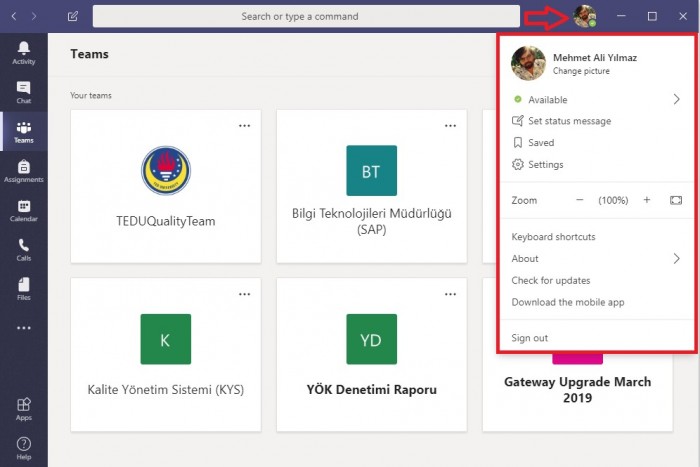Open Settings from profile menu

pyautogui.click(x=597, y=164)
